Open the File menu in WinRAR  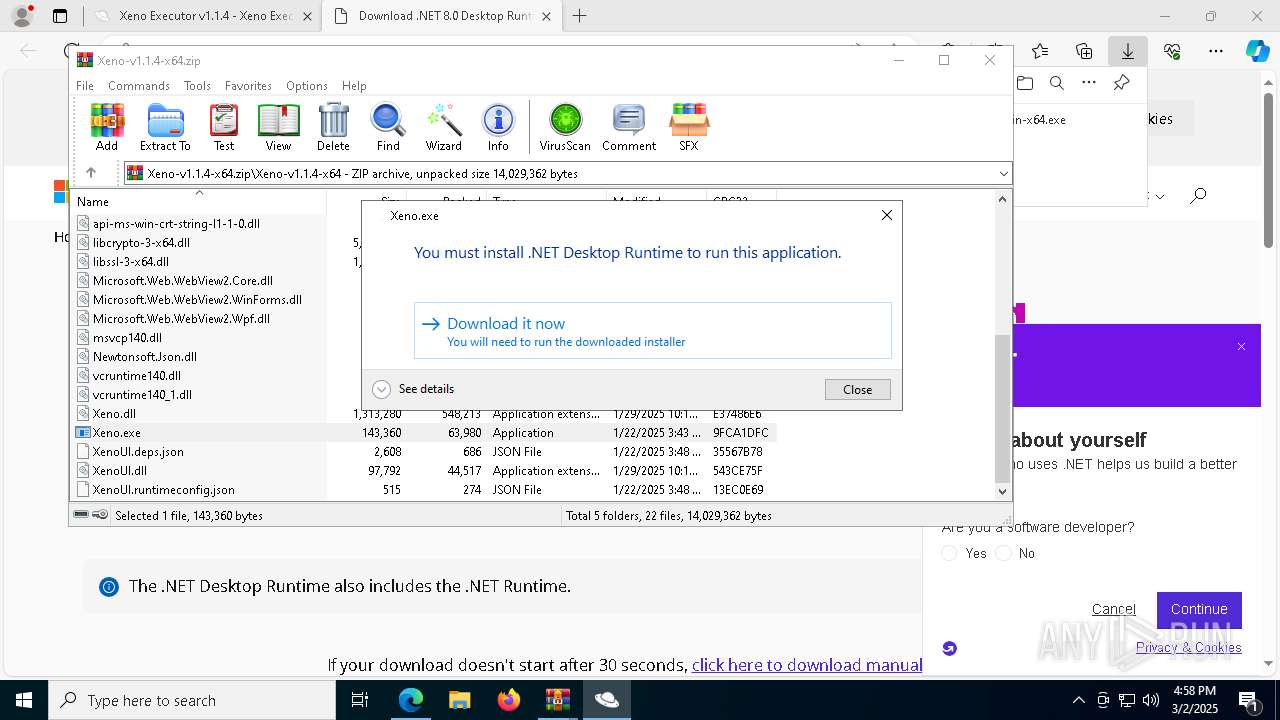85,86
